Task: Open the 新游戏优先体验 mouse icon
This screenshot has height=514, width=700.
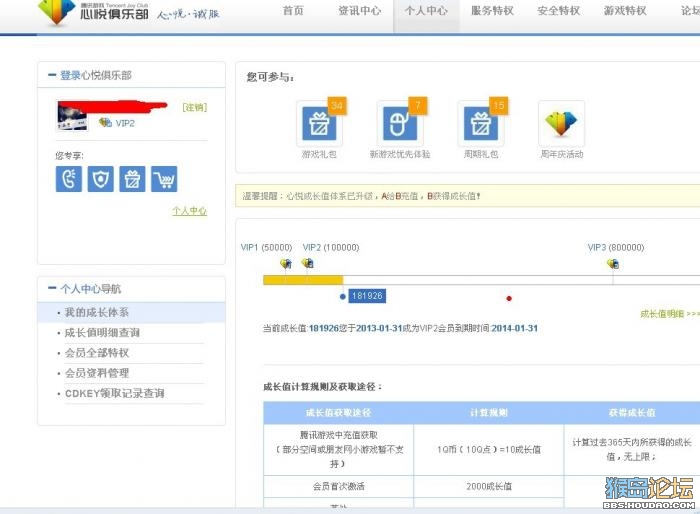Action: click(400, 123)
